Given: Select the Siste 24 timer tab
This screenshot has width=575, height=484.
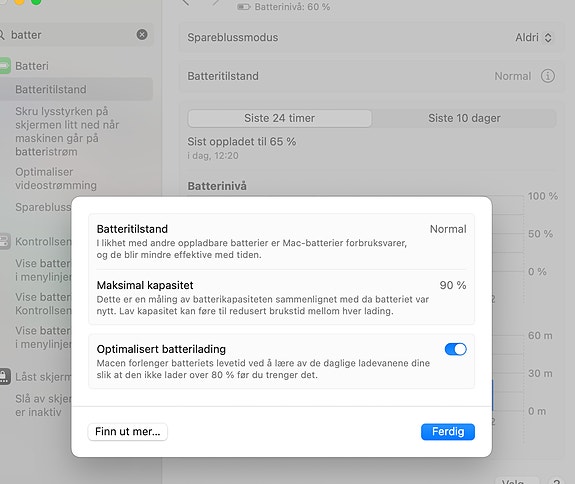Looking at the screenshot, I should click(279, 118).
